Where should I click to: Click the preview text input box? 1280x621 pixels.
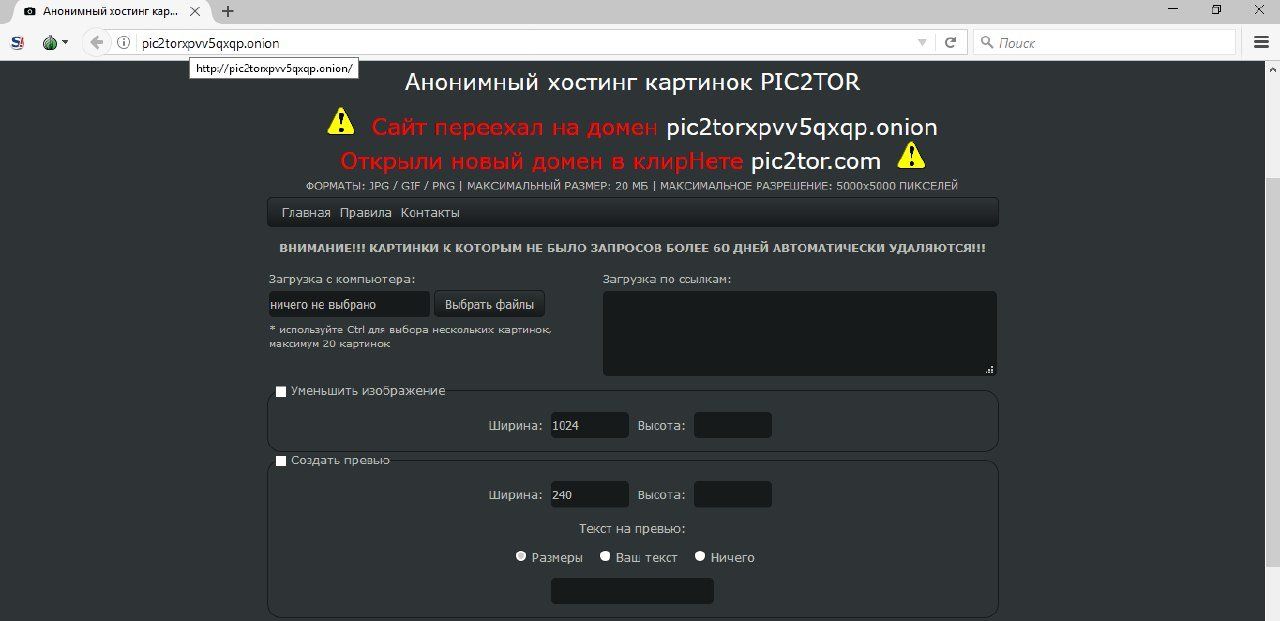632,591
